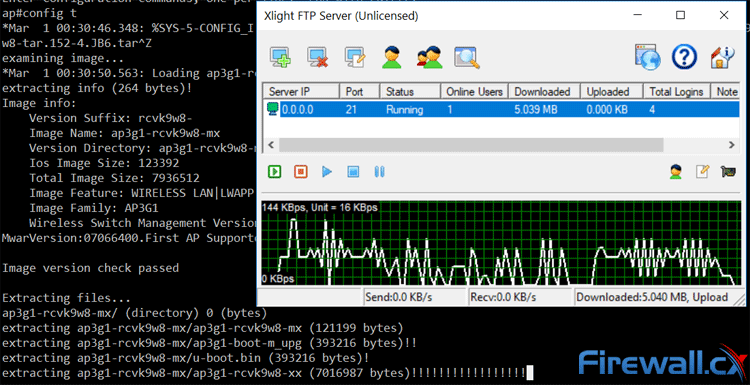Select the 0.0.0.0 server IP cell
Screen dimensions: 750x385
coord(298,110)
